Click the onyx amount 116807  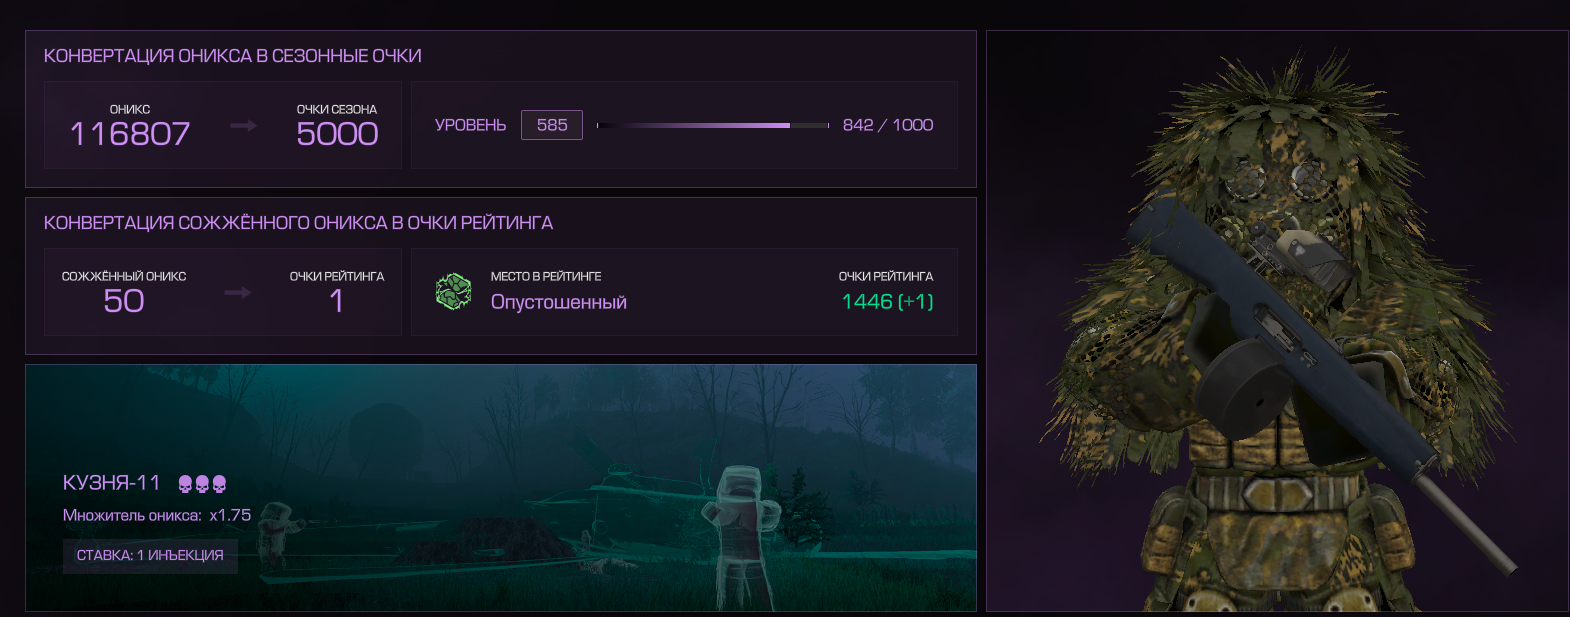coord(130,134)
